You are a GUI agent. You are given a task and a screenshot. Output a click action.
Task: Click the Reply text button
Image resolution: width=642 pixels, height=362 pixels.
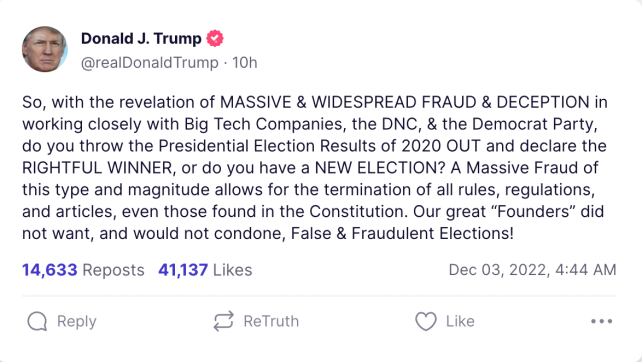[x=77, y=321]
